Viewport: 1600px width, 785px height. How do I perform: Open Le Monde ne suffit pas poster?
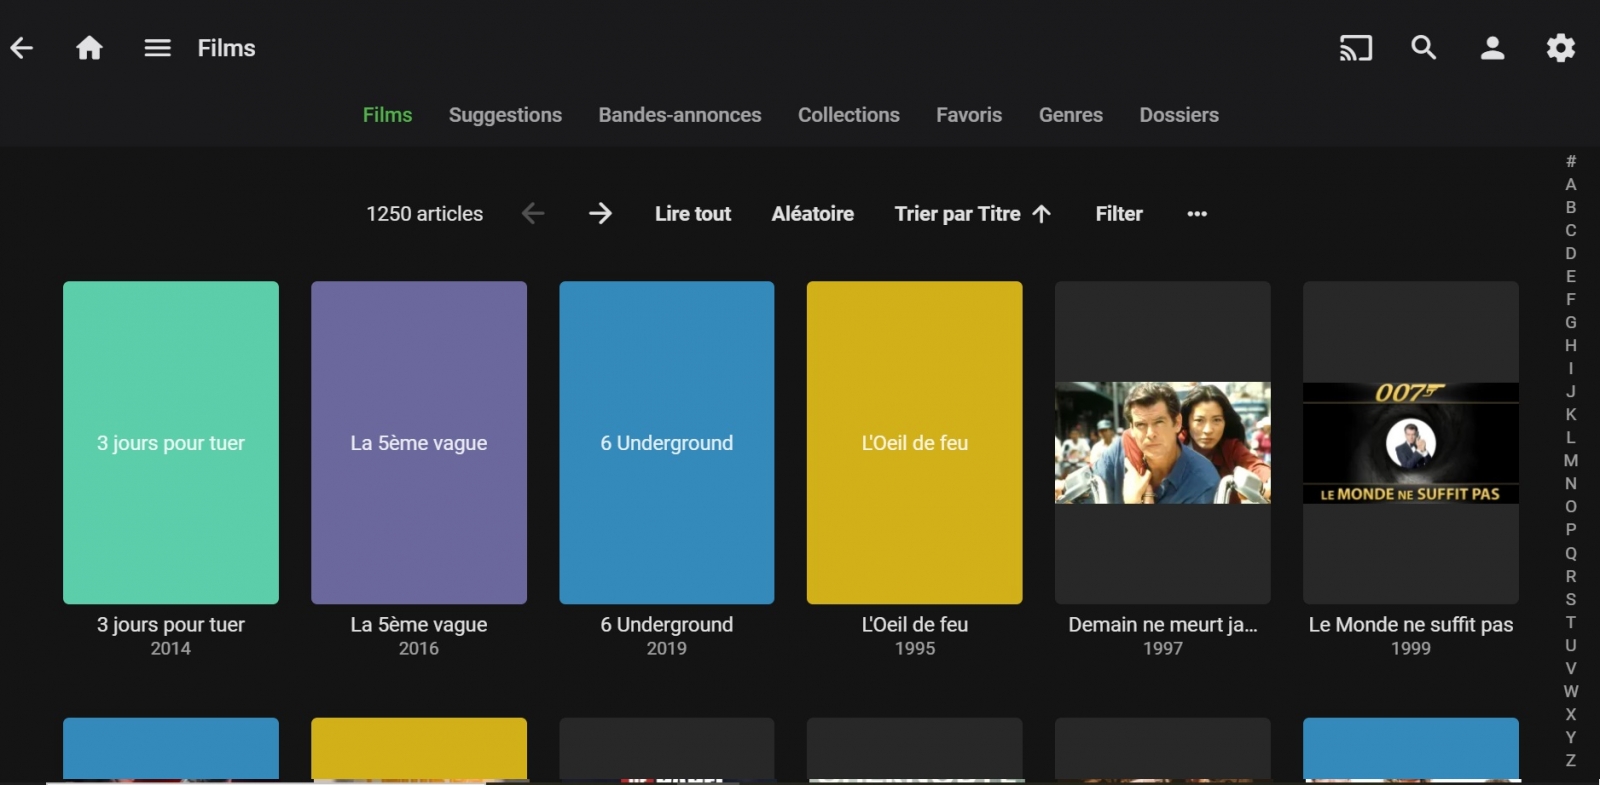[1410, 442]
